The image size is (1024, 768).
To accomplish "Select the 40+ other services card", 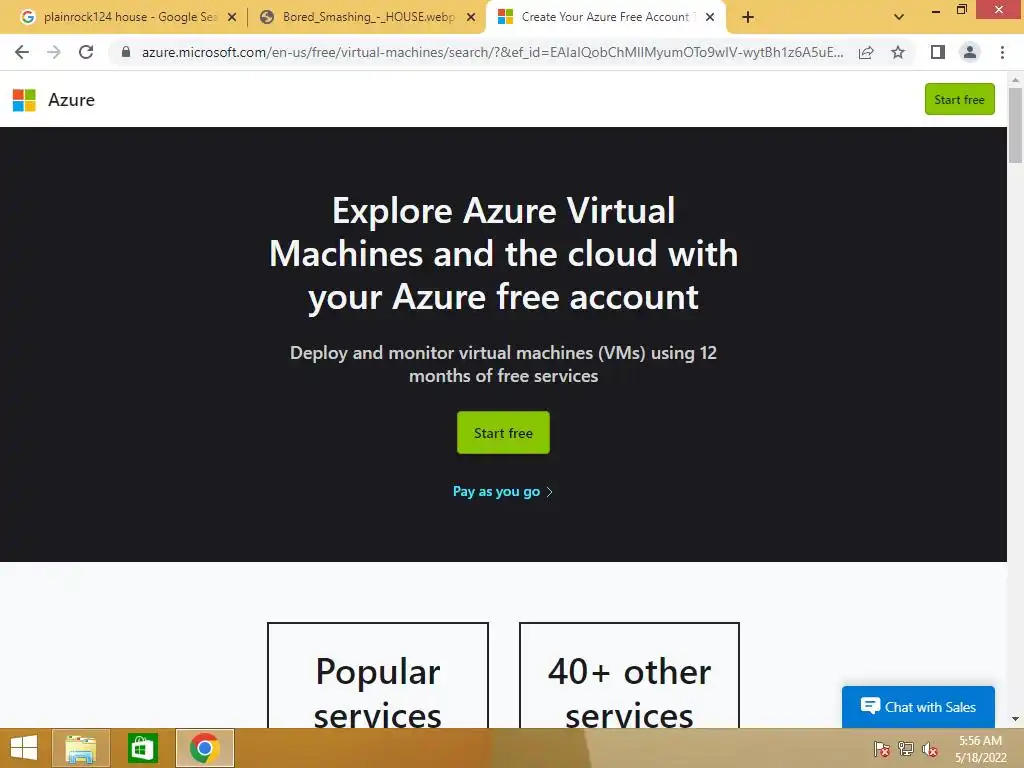I will (x=629, y=675).
